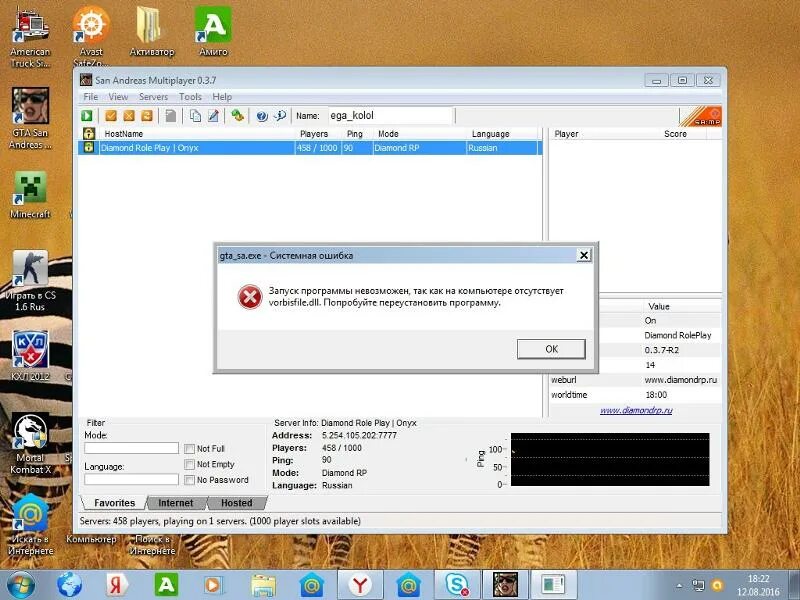Click the padlock column header icon
This screenshot has height=600, width=800.
click(89, 134)
